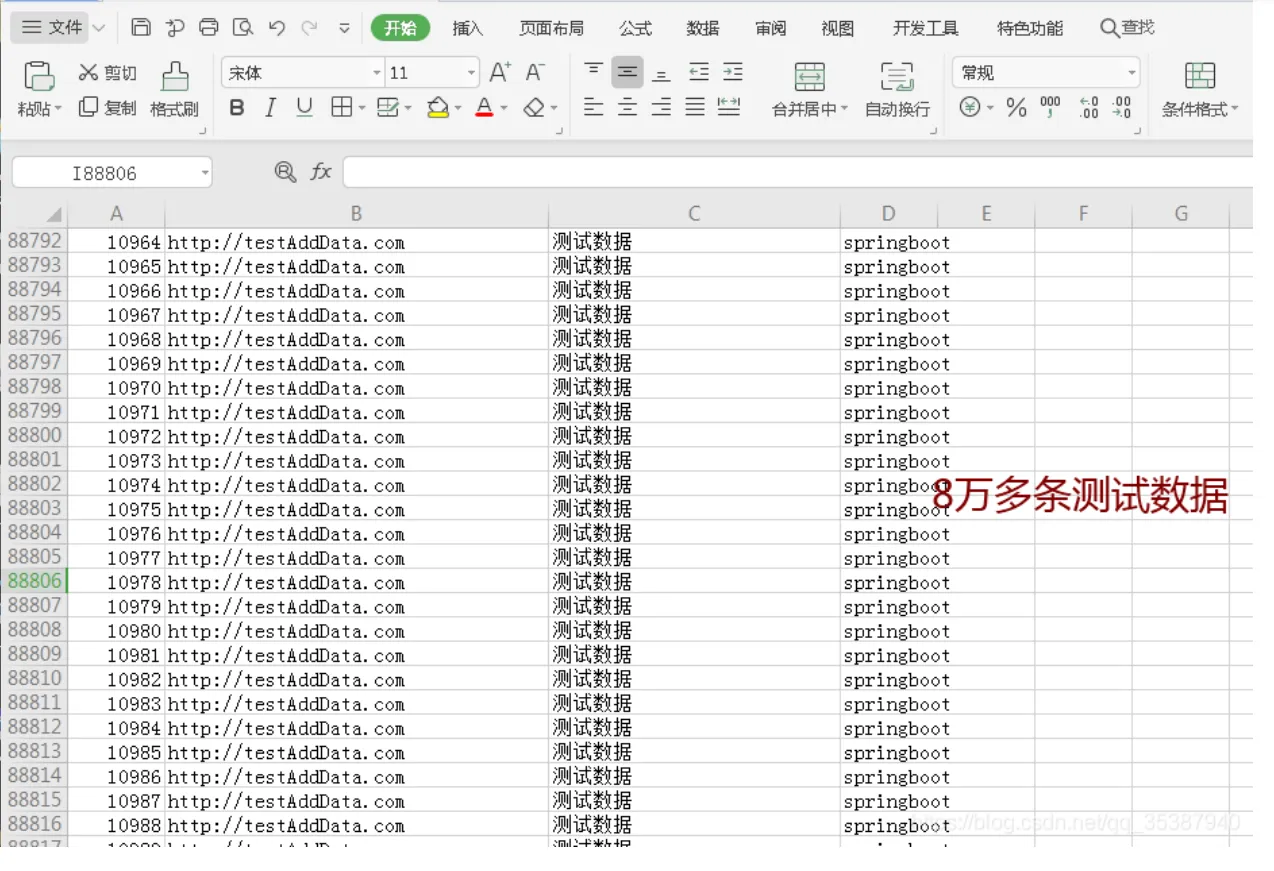The image size is (1274, 871).
Task: Undo the last action
Action: coord(277,28)
